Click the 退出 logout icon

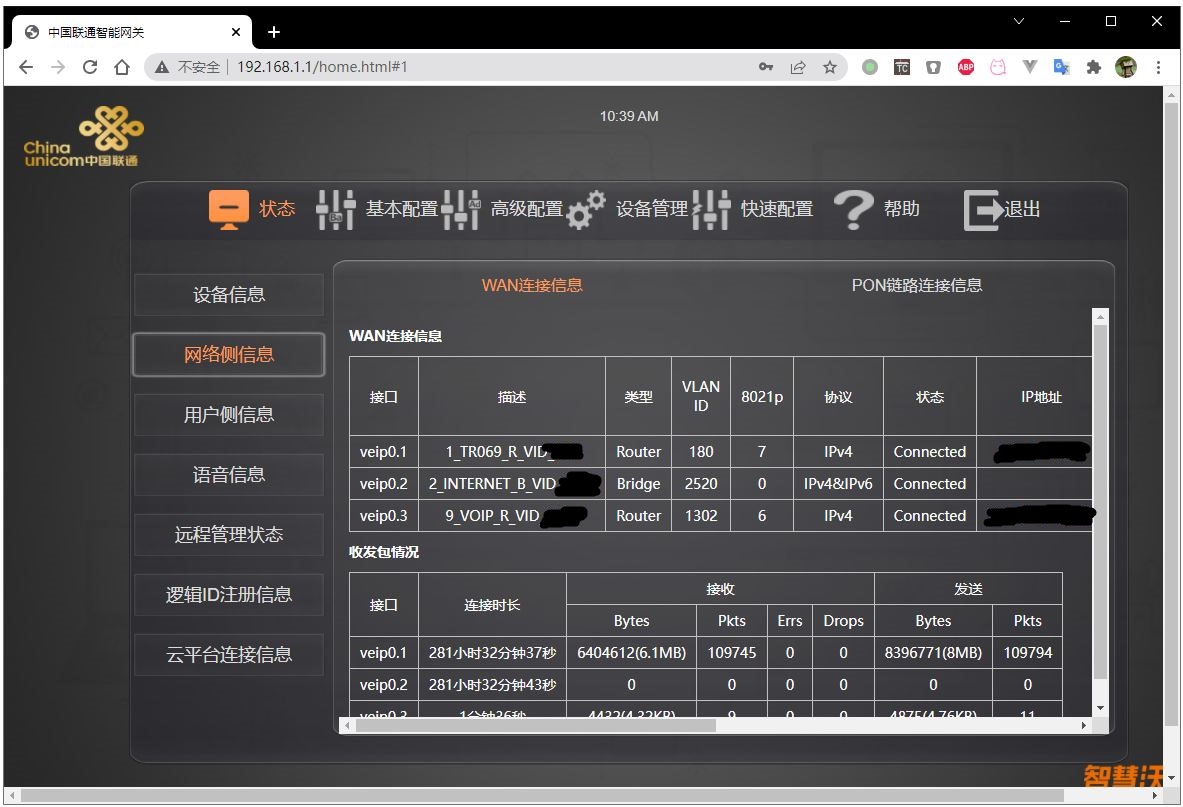983,210
